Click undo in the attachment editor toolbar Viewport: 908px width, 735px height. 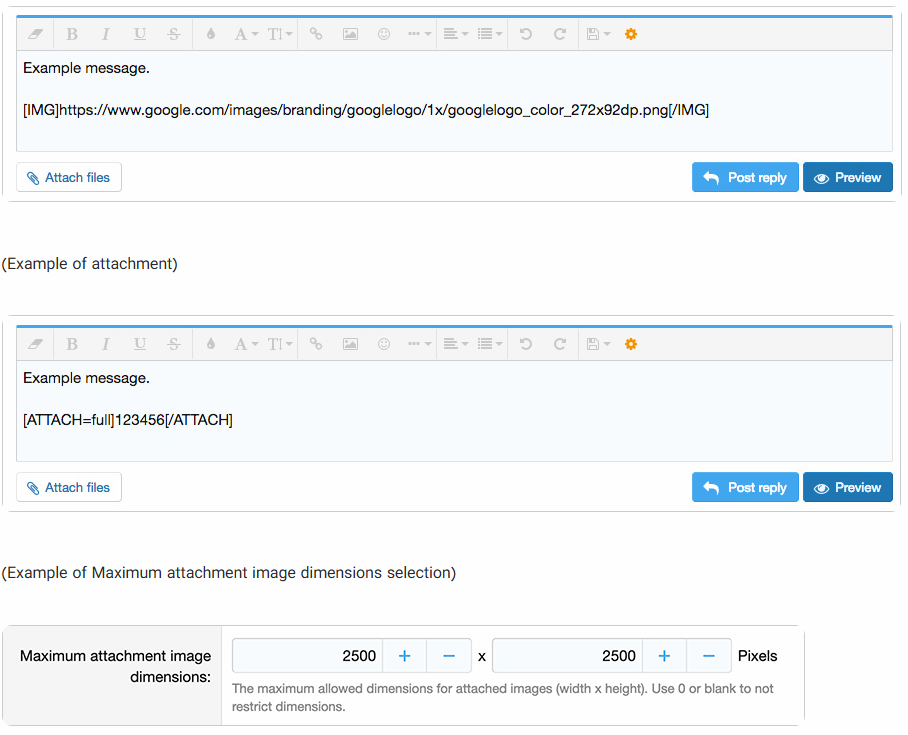(526, 344)
